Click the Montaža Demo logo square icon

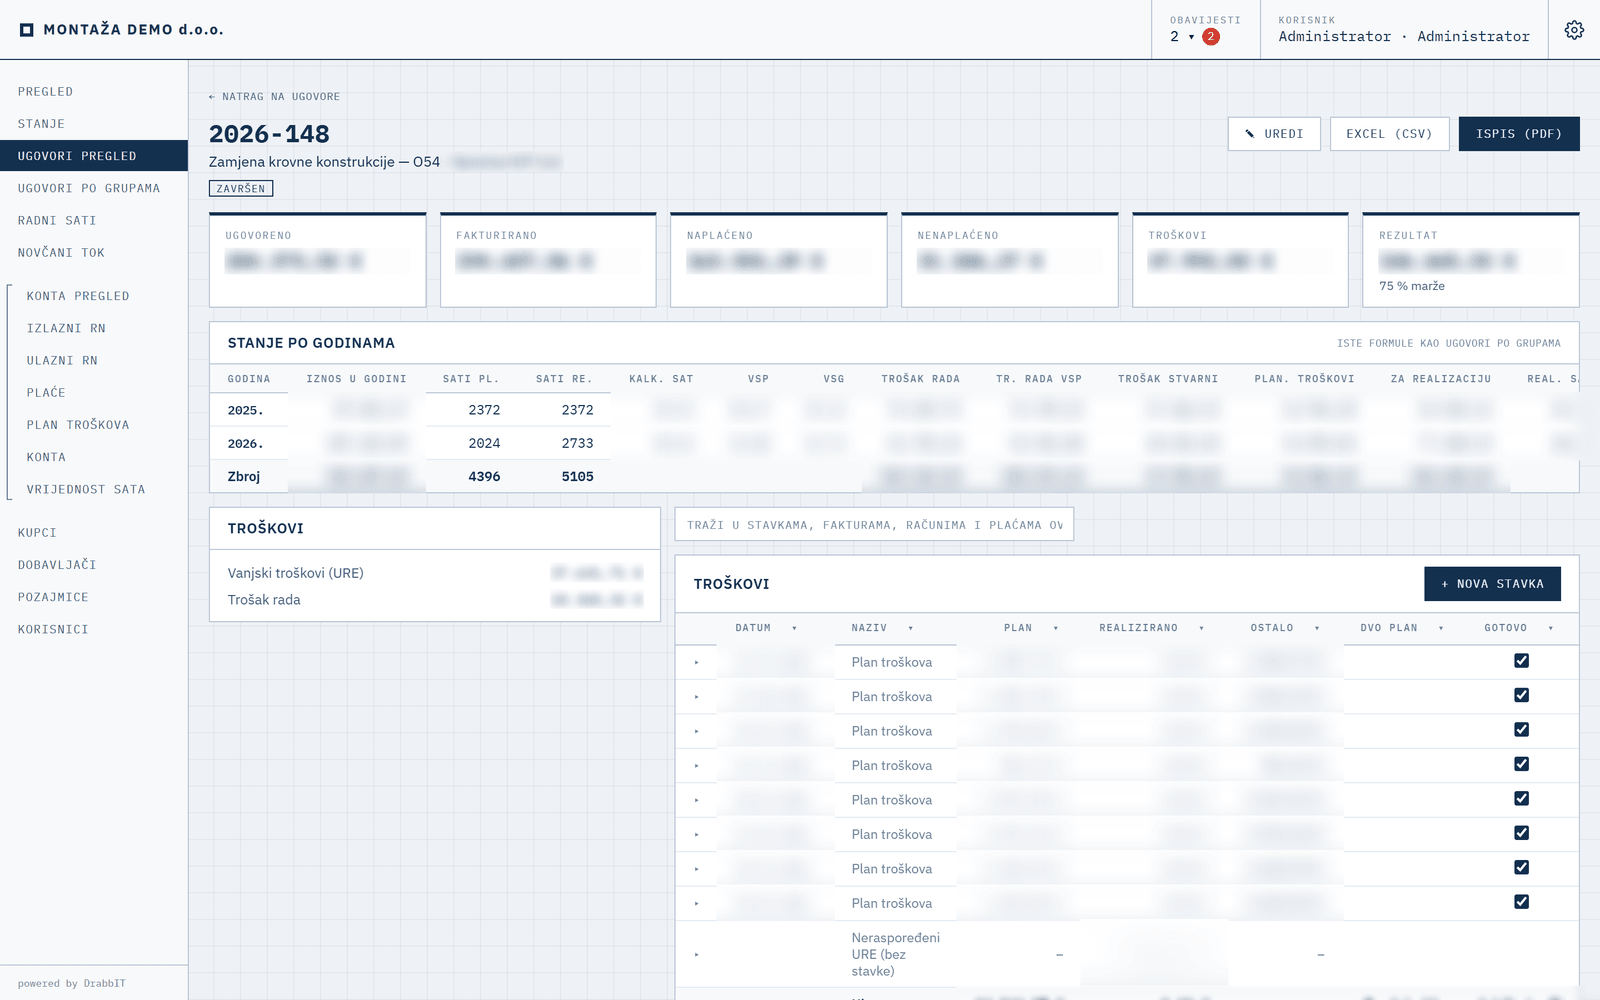pyautogui.click(x=27, y=30)
